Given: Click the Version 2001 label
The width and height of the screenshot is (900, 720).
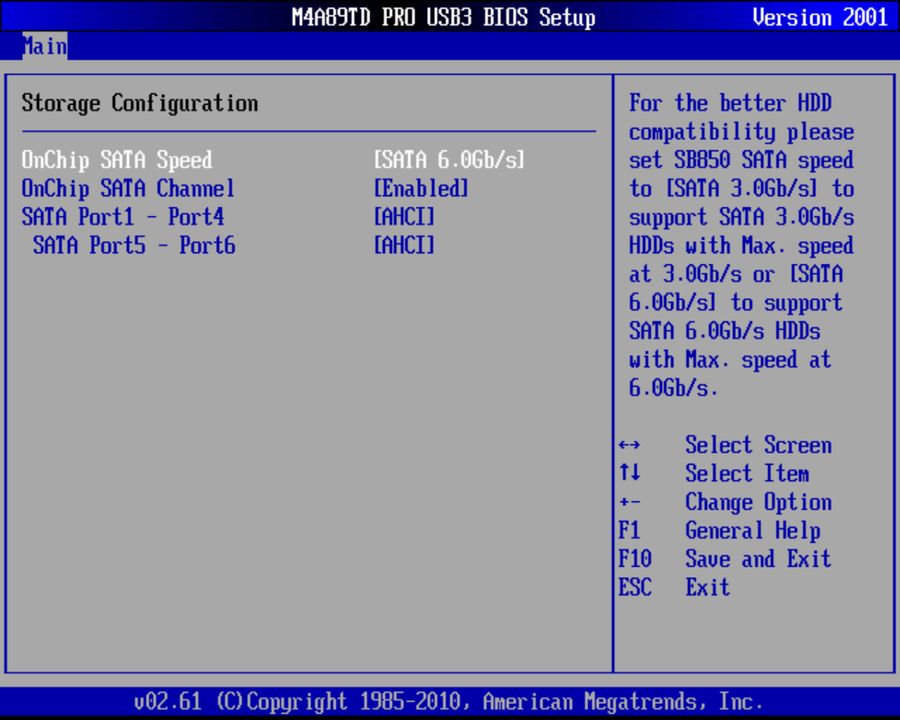Looking at the screenshot, I should pyautogui.click(x=820, y=17).
